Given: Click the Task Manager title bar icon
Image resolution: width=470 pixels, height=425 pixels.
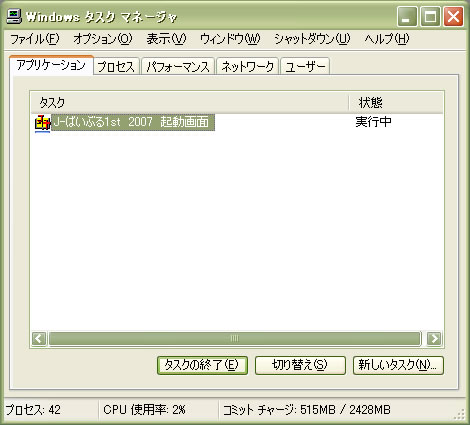Looking at the screenshot, I should tap(14, 16).
